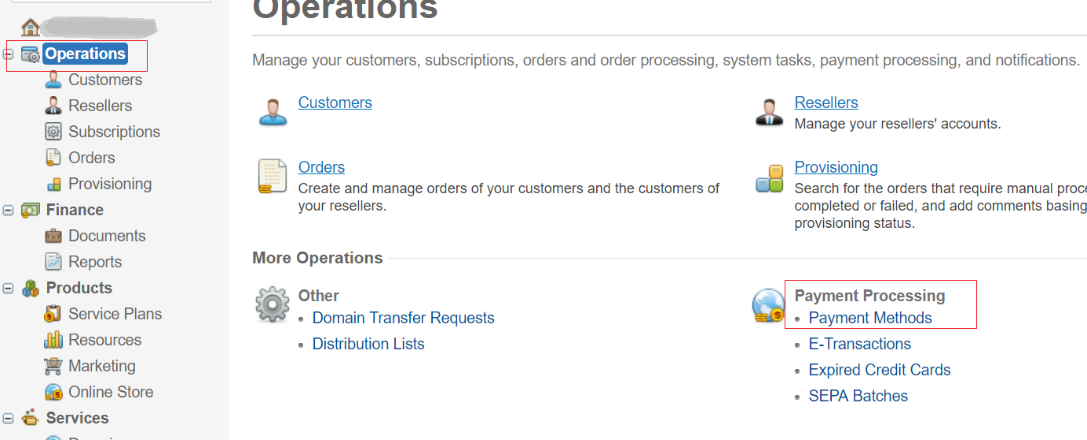Collapse the Products tree node
Image resolution: width=1087 pixels, height=440 pixels.
pos(8,288)
